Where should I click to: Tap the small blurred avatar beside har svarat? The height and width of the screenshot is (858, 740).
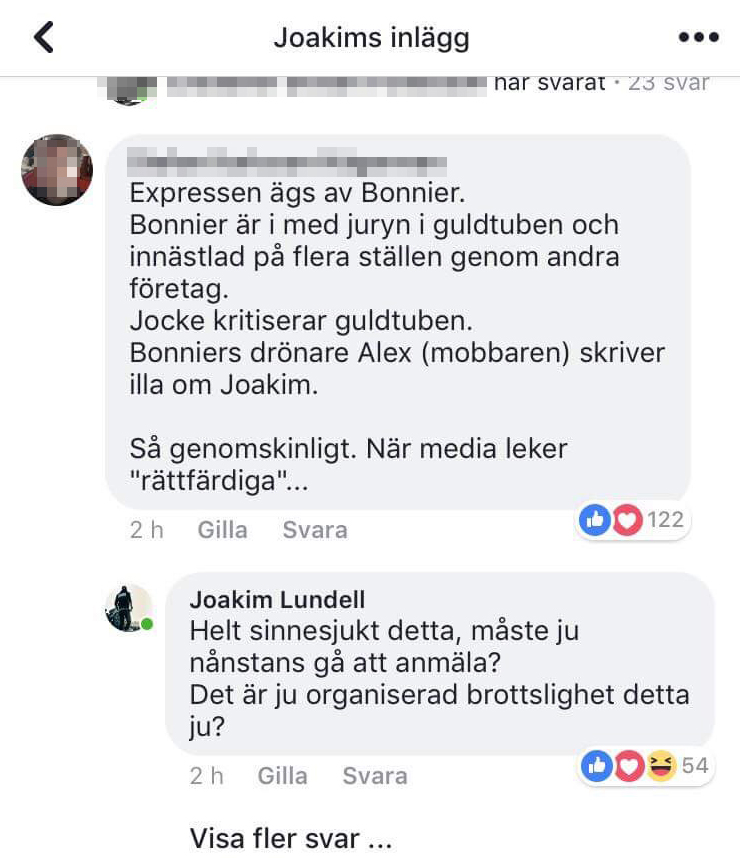point(128,90)
